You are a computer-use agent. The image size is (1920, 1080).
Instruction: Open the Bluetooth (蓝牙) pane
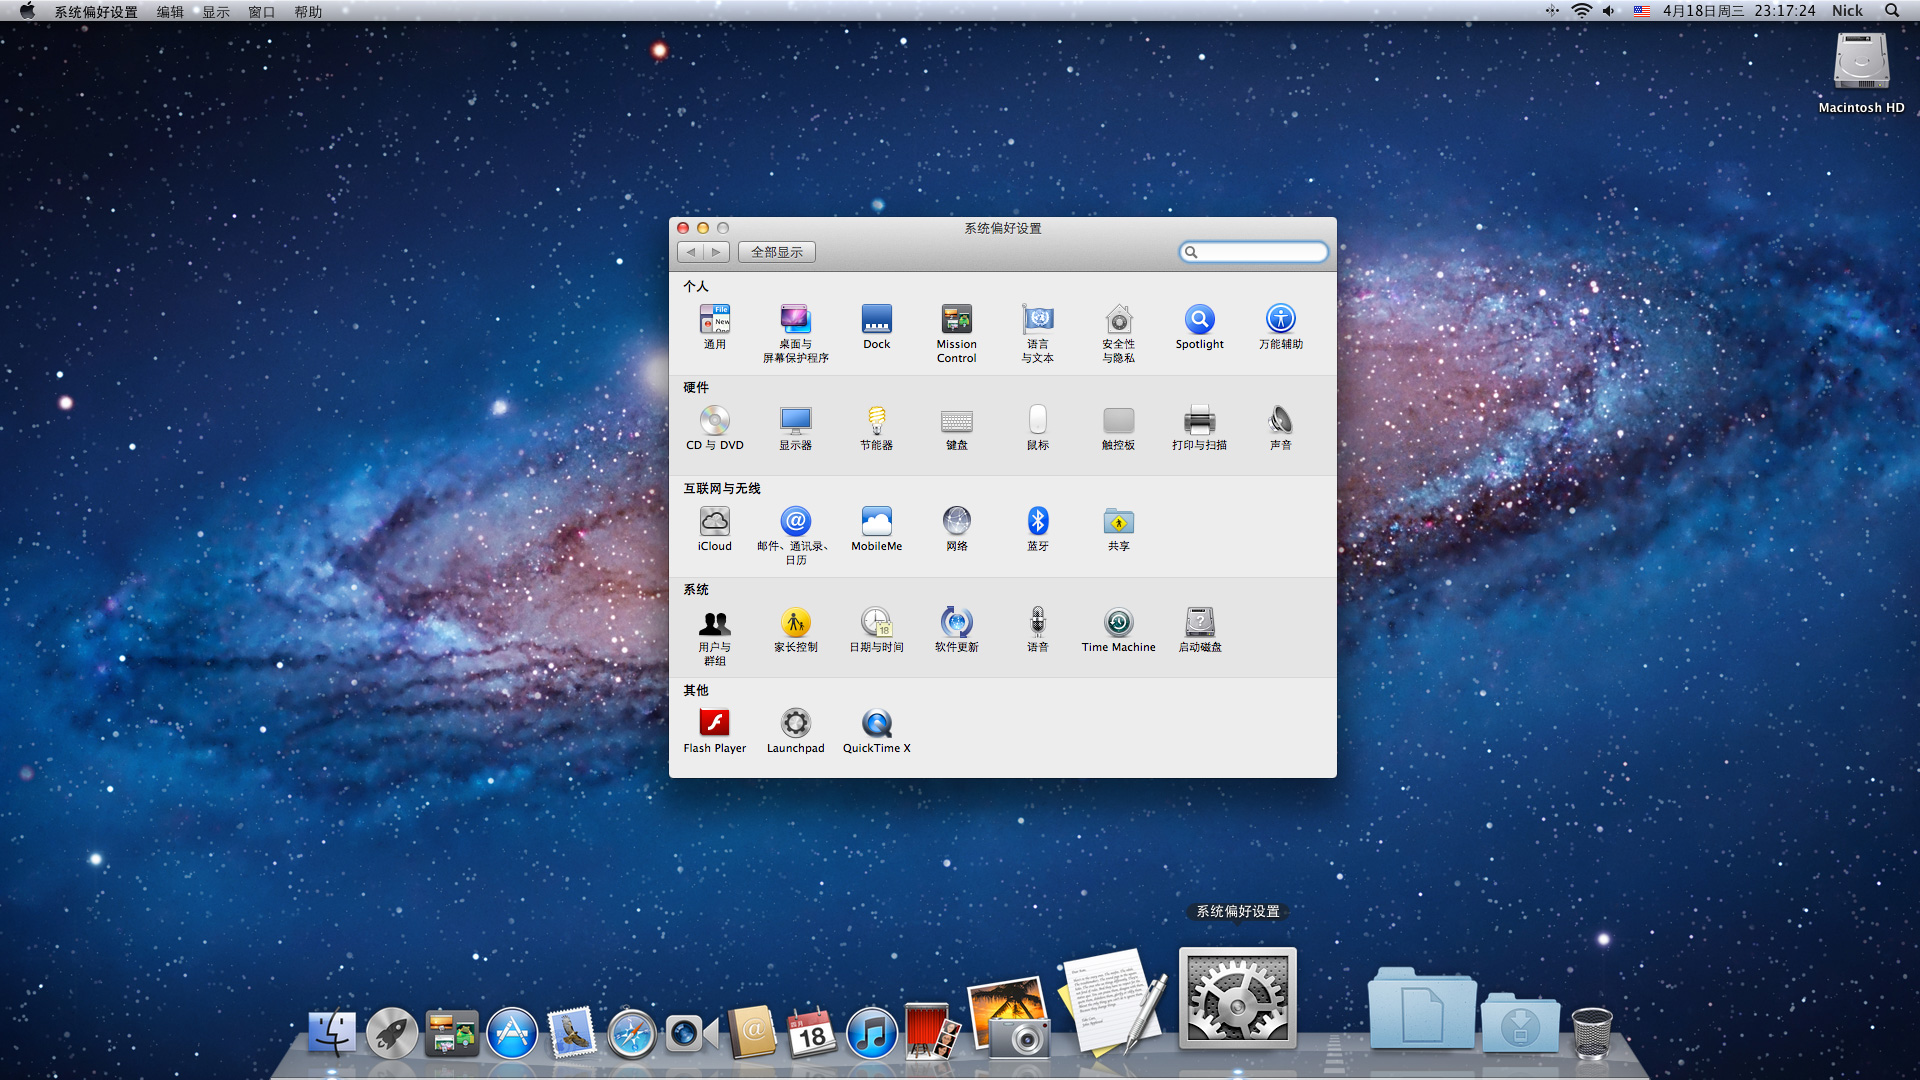coord(1037,522)
